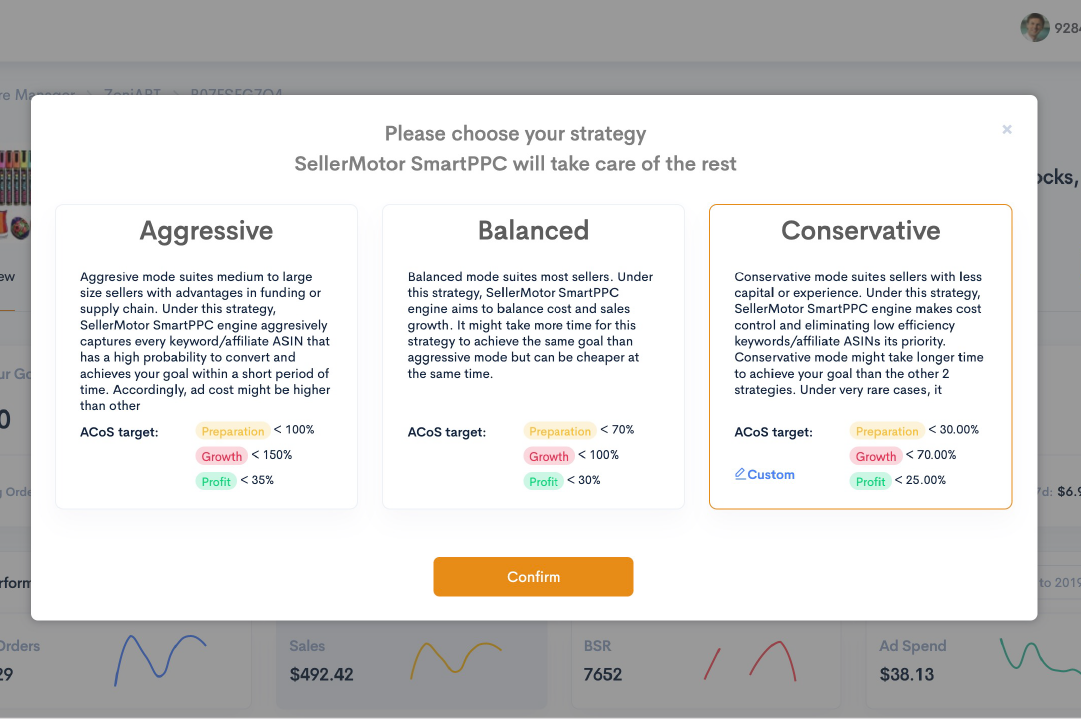Click the orange Confirm button

(533, 577)
